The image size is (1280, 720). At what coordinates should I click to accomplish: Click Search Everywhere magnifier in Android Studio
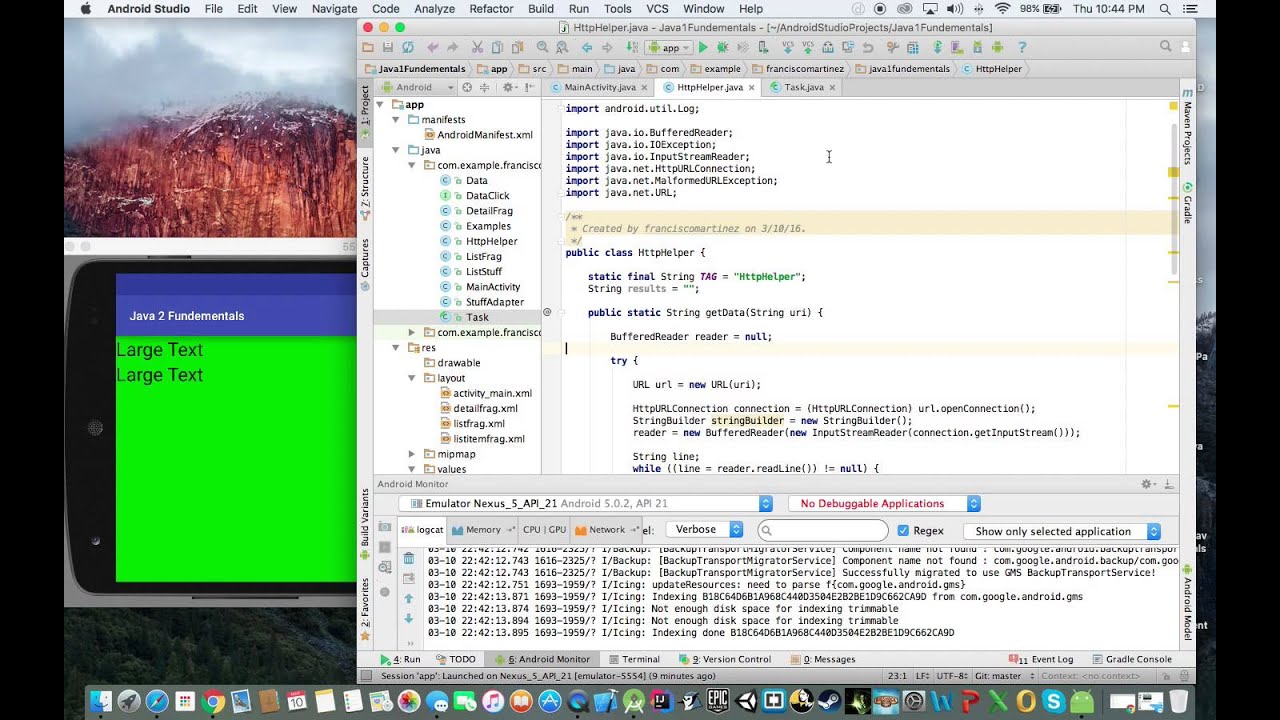tap(1165, 46)
